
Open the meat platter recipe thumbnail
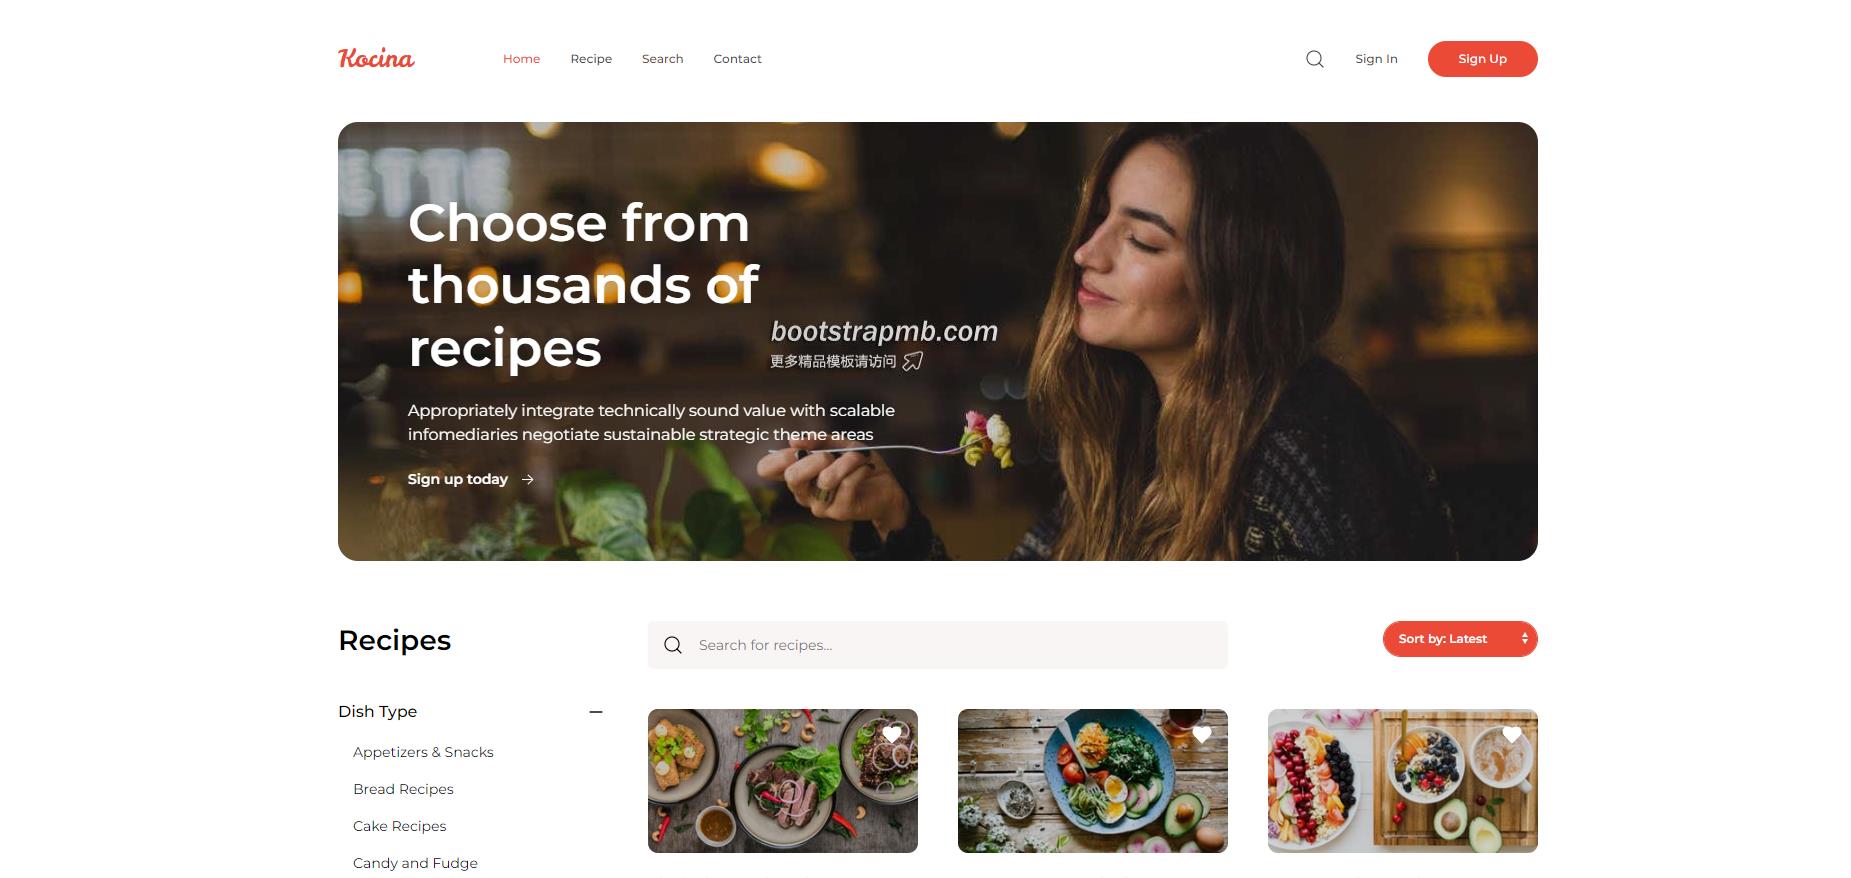783,781
